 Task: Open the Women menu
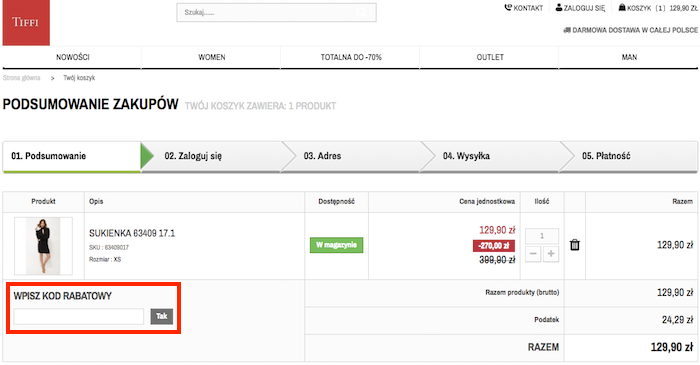(212, 57)
